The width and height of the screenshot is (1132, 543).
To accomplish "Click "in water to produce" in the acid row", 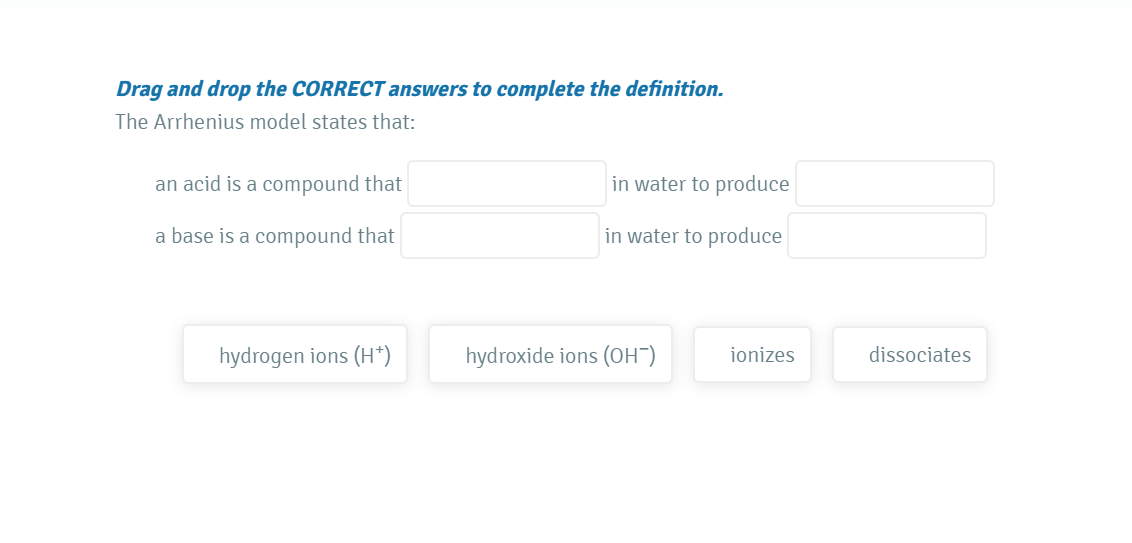I will pos(700,184).
